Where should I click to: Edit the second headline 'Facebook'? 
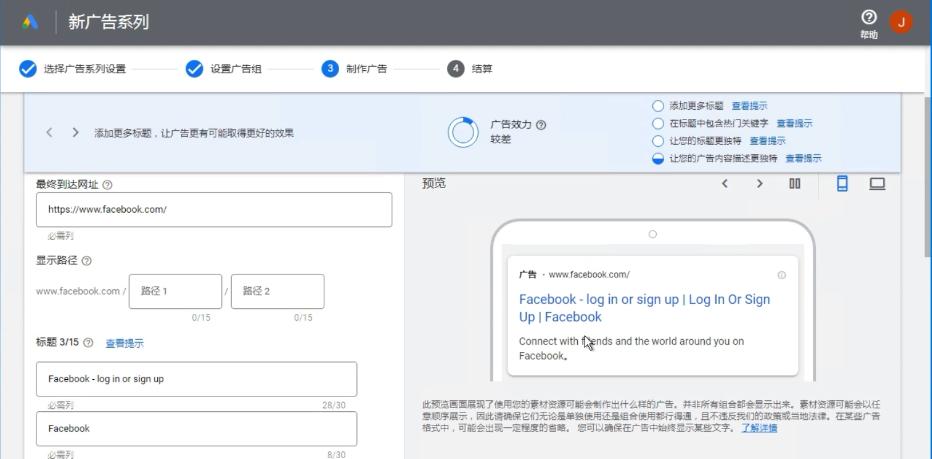click(x=197, y=429)
